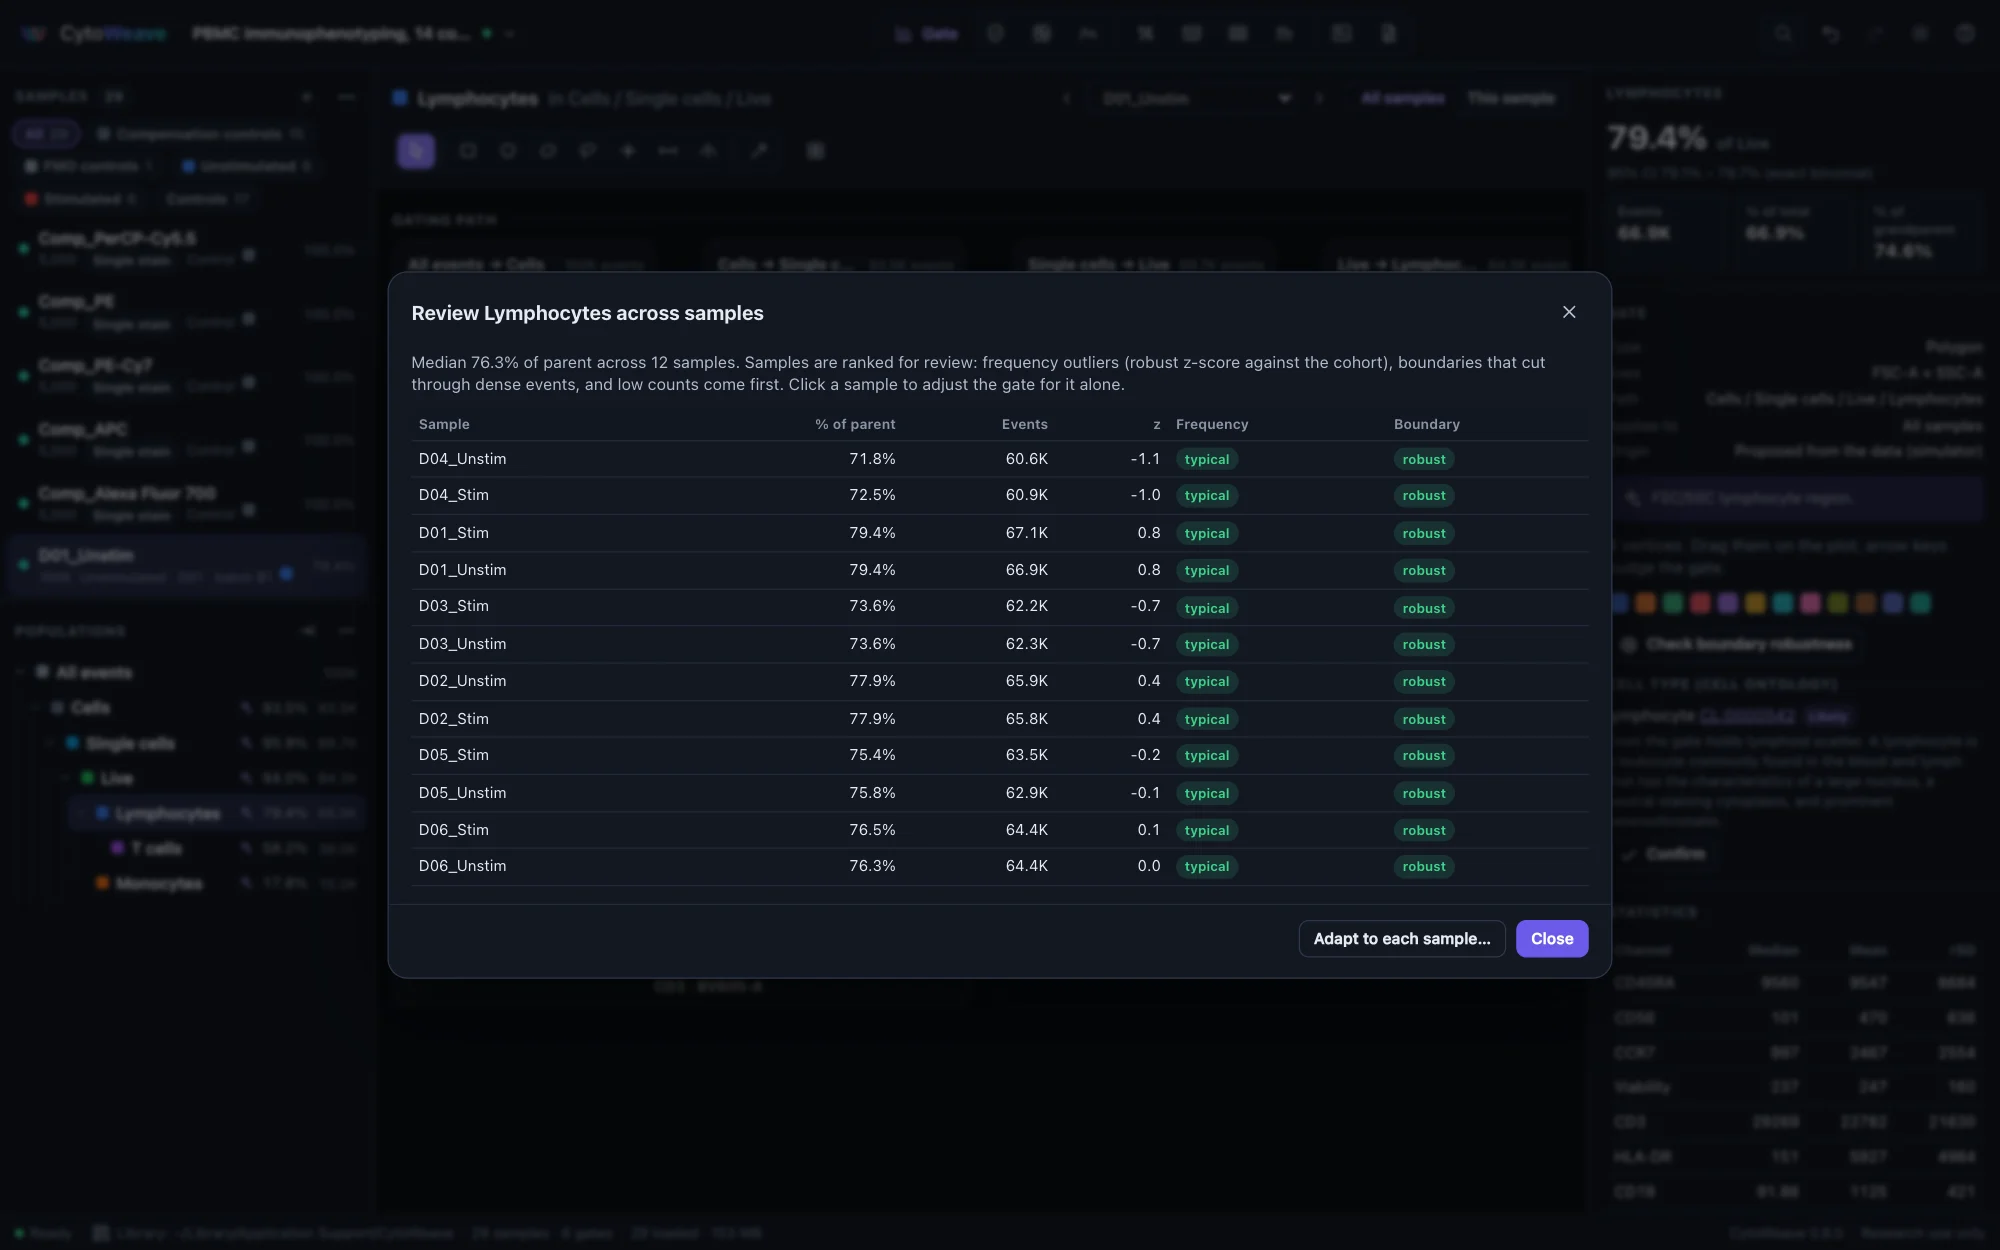2000x1250 pixels.
Task: Select the D03_Unstim sample row
Action: point(1000,644)
